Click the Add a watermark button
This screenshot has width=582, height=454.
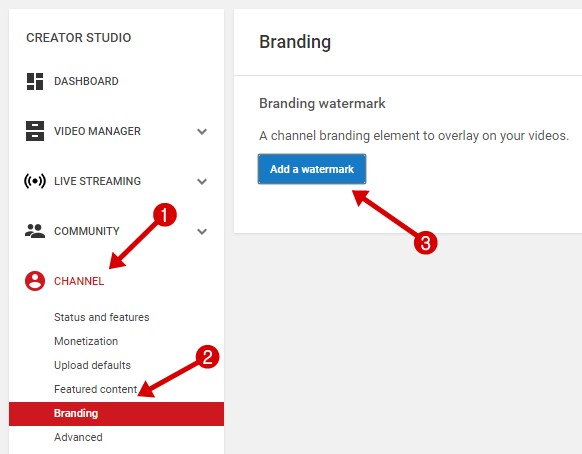tap(312, 169)
